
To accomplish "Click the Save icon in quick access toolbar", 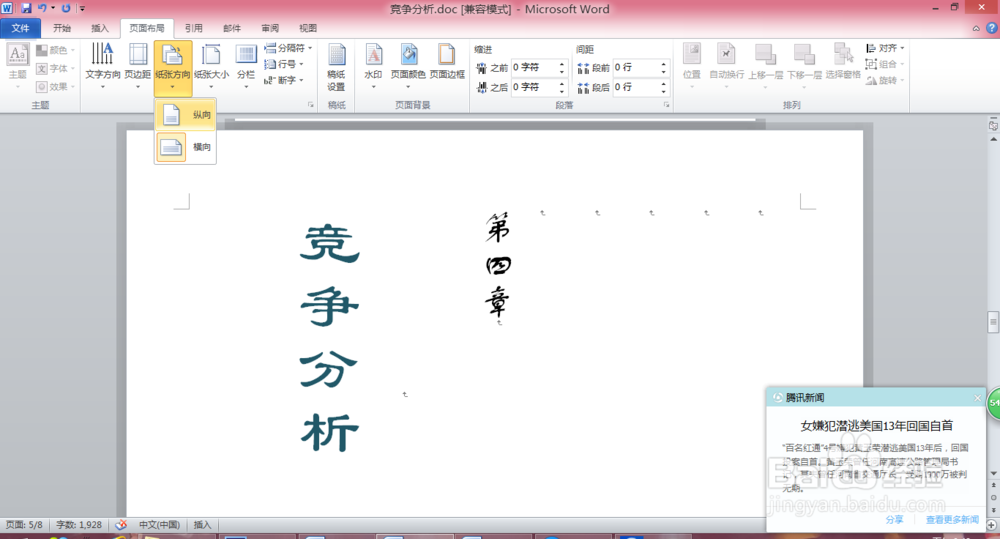I will point(26,8).
